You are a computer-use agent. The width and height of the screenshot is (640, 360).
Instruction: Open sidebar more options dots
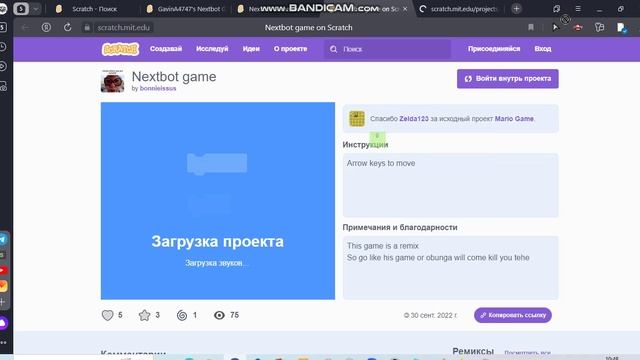point(3,342)
